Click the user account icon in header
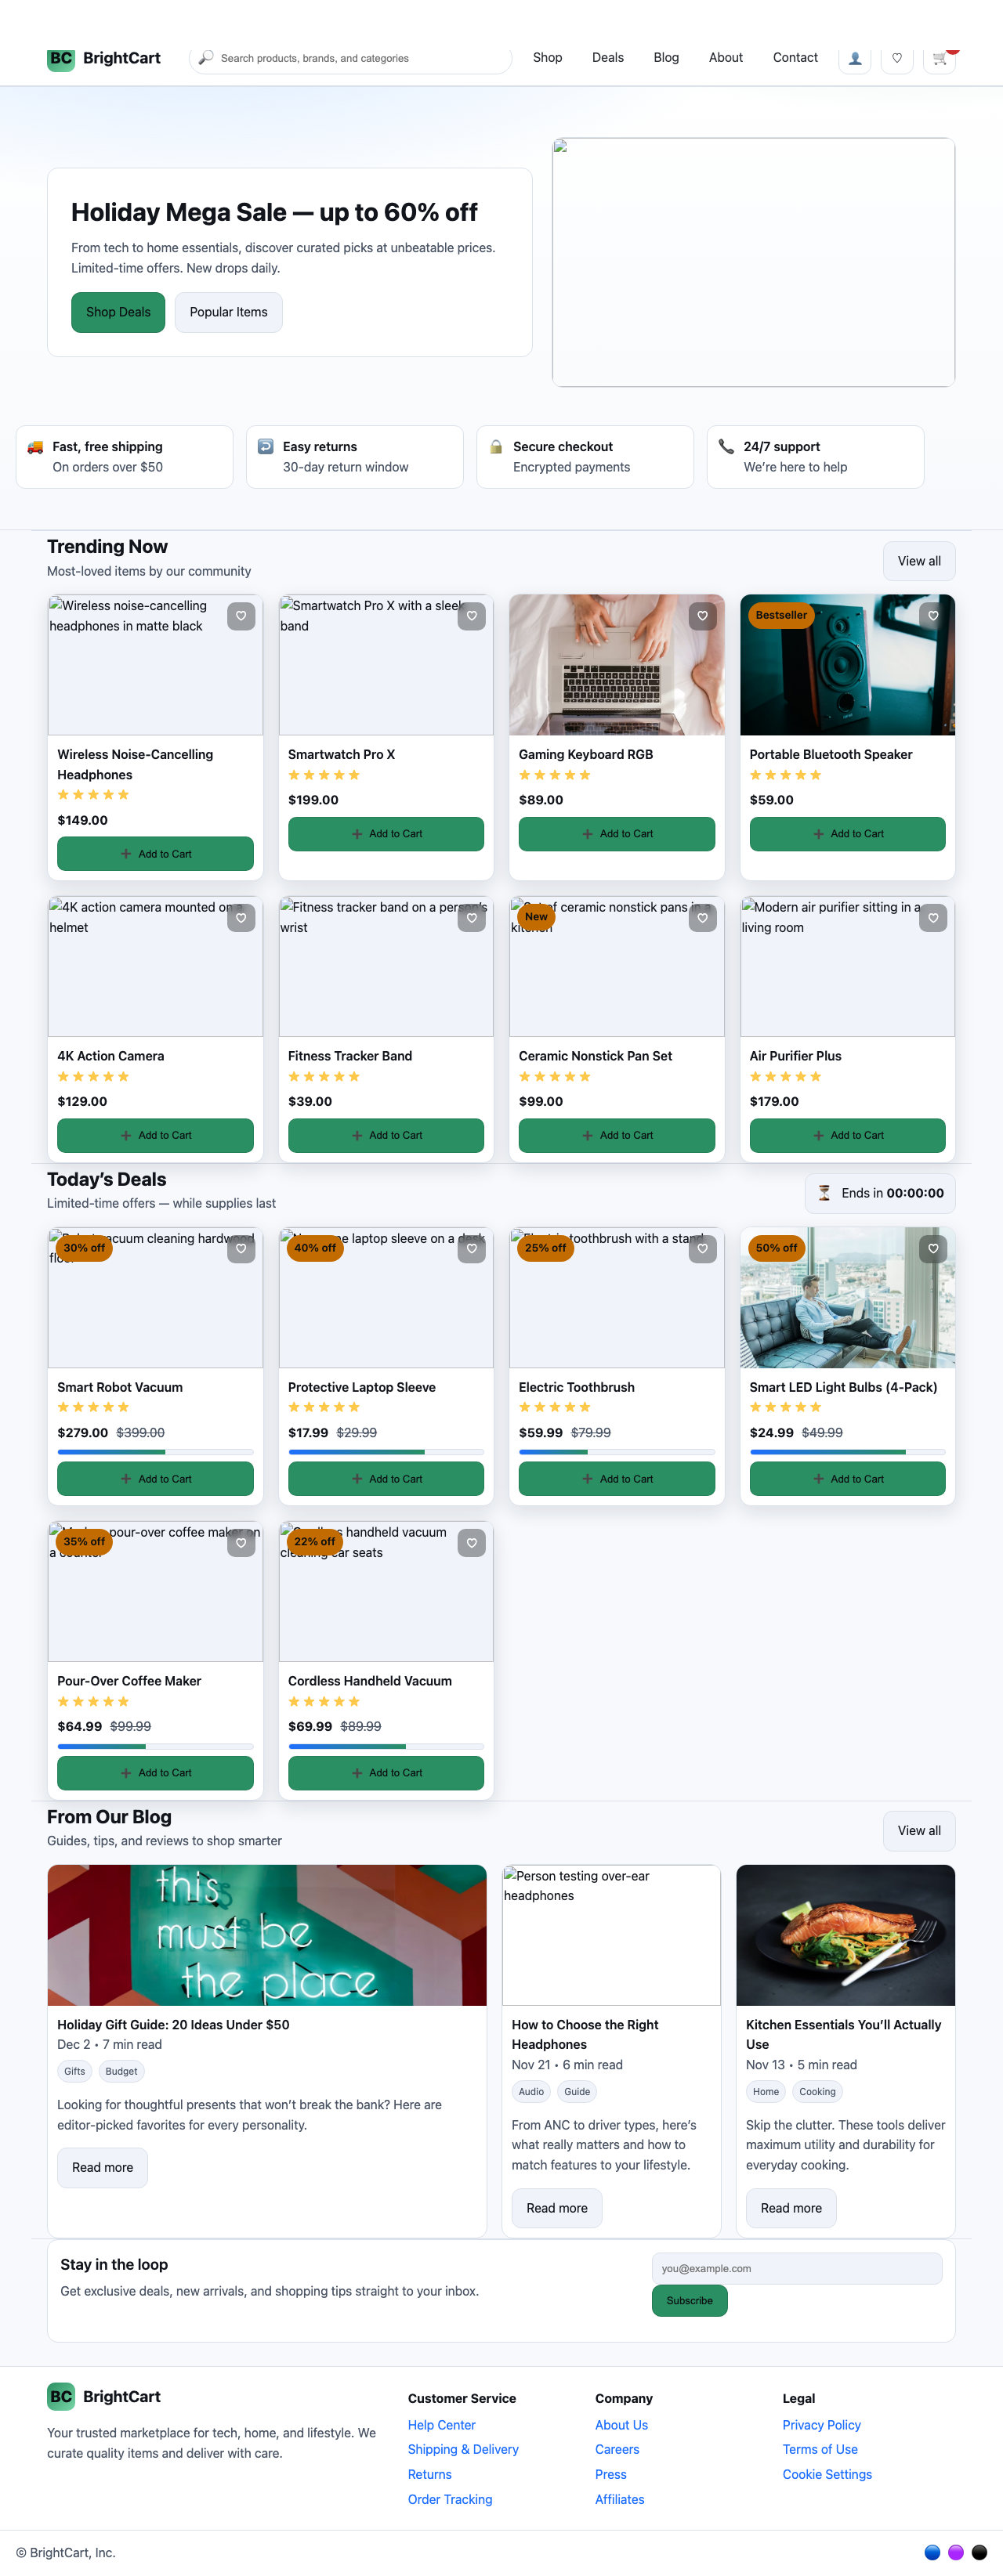The width and height of the screenshot is (1003, 2576). tap(853, 58)
